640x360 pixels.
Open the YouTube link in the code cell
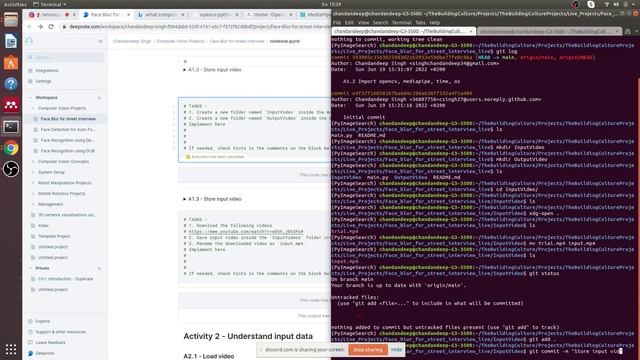tap(246, 231)
